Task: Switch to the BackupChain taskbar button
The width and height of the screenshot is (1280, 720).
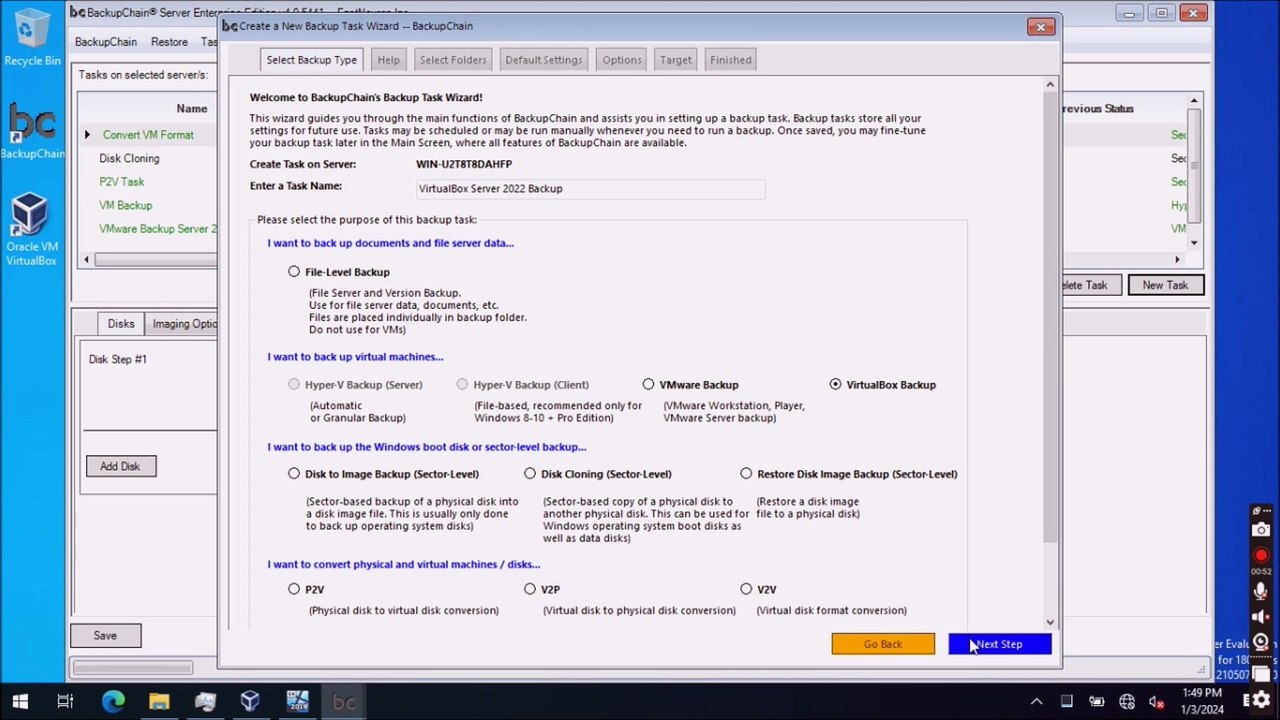Action: point(344,701)
